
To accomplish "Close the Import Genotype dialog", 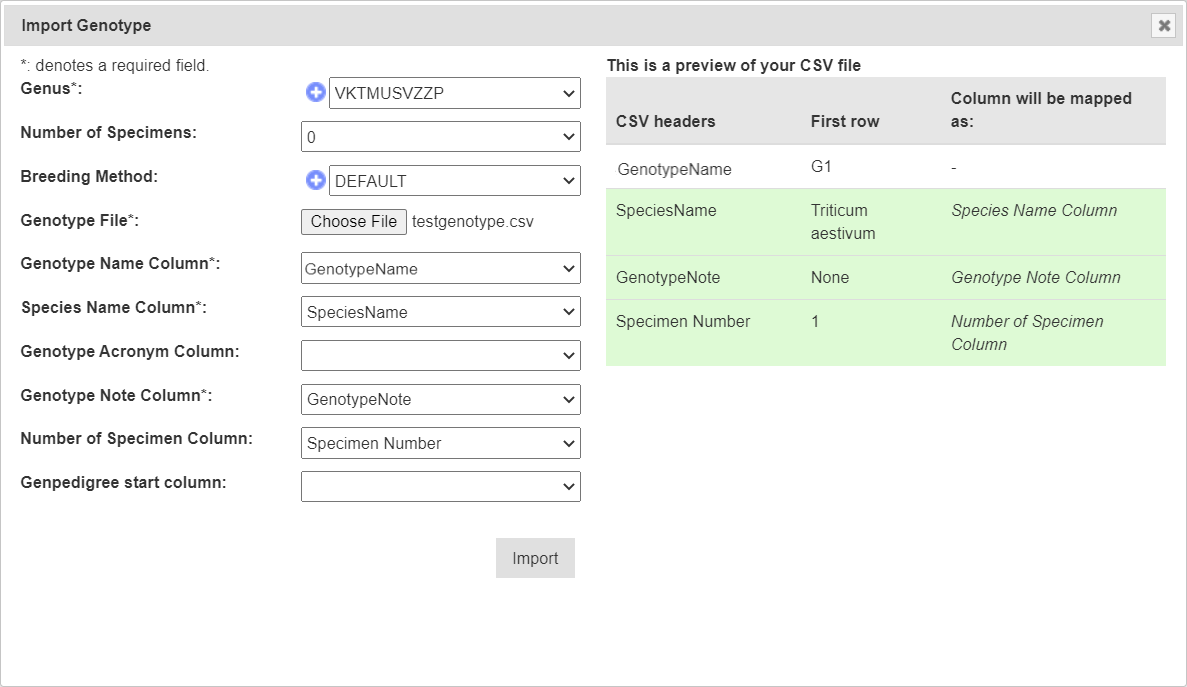I will click(1163, 26).
